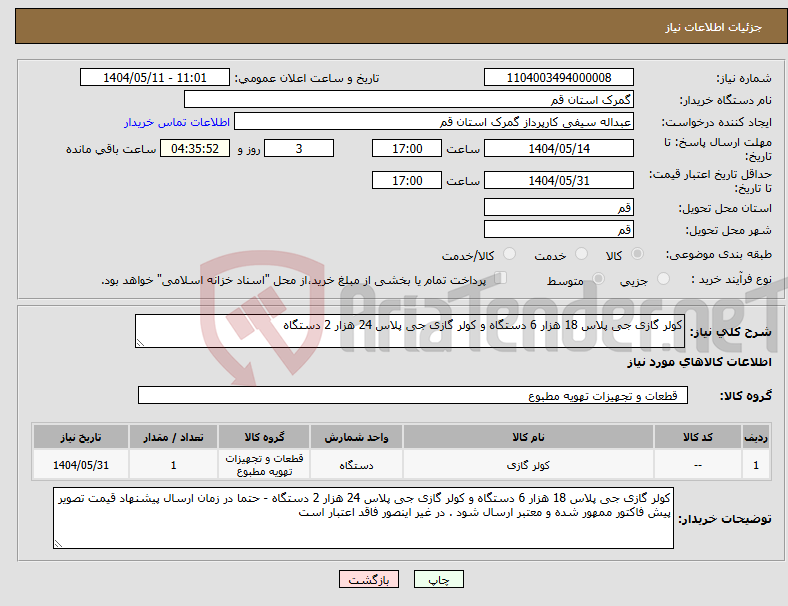Click the request creator field عبداله سیفی
The width and height of the screenshot is (788, 606).
434,122
